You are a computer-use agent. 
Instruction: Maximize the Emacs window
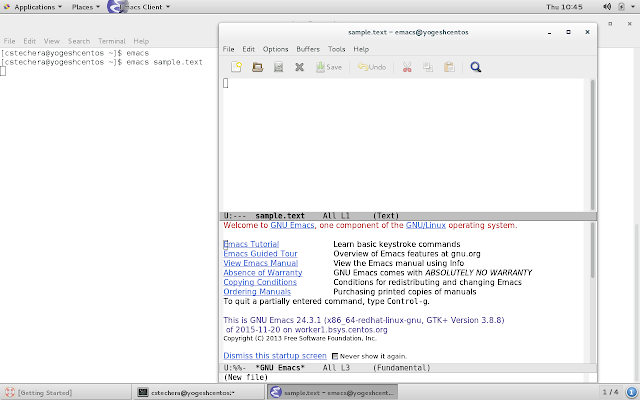click(568, 32)
